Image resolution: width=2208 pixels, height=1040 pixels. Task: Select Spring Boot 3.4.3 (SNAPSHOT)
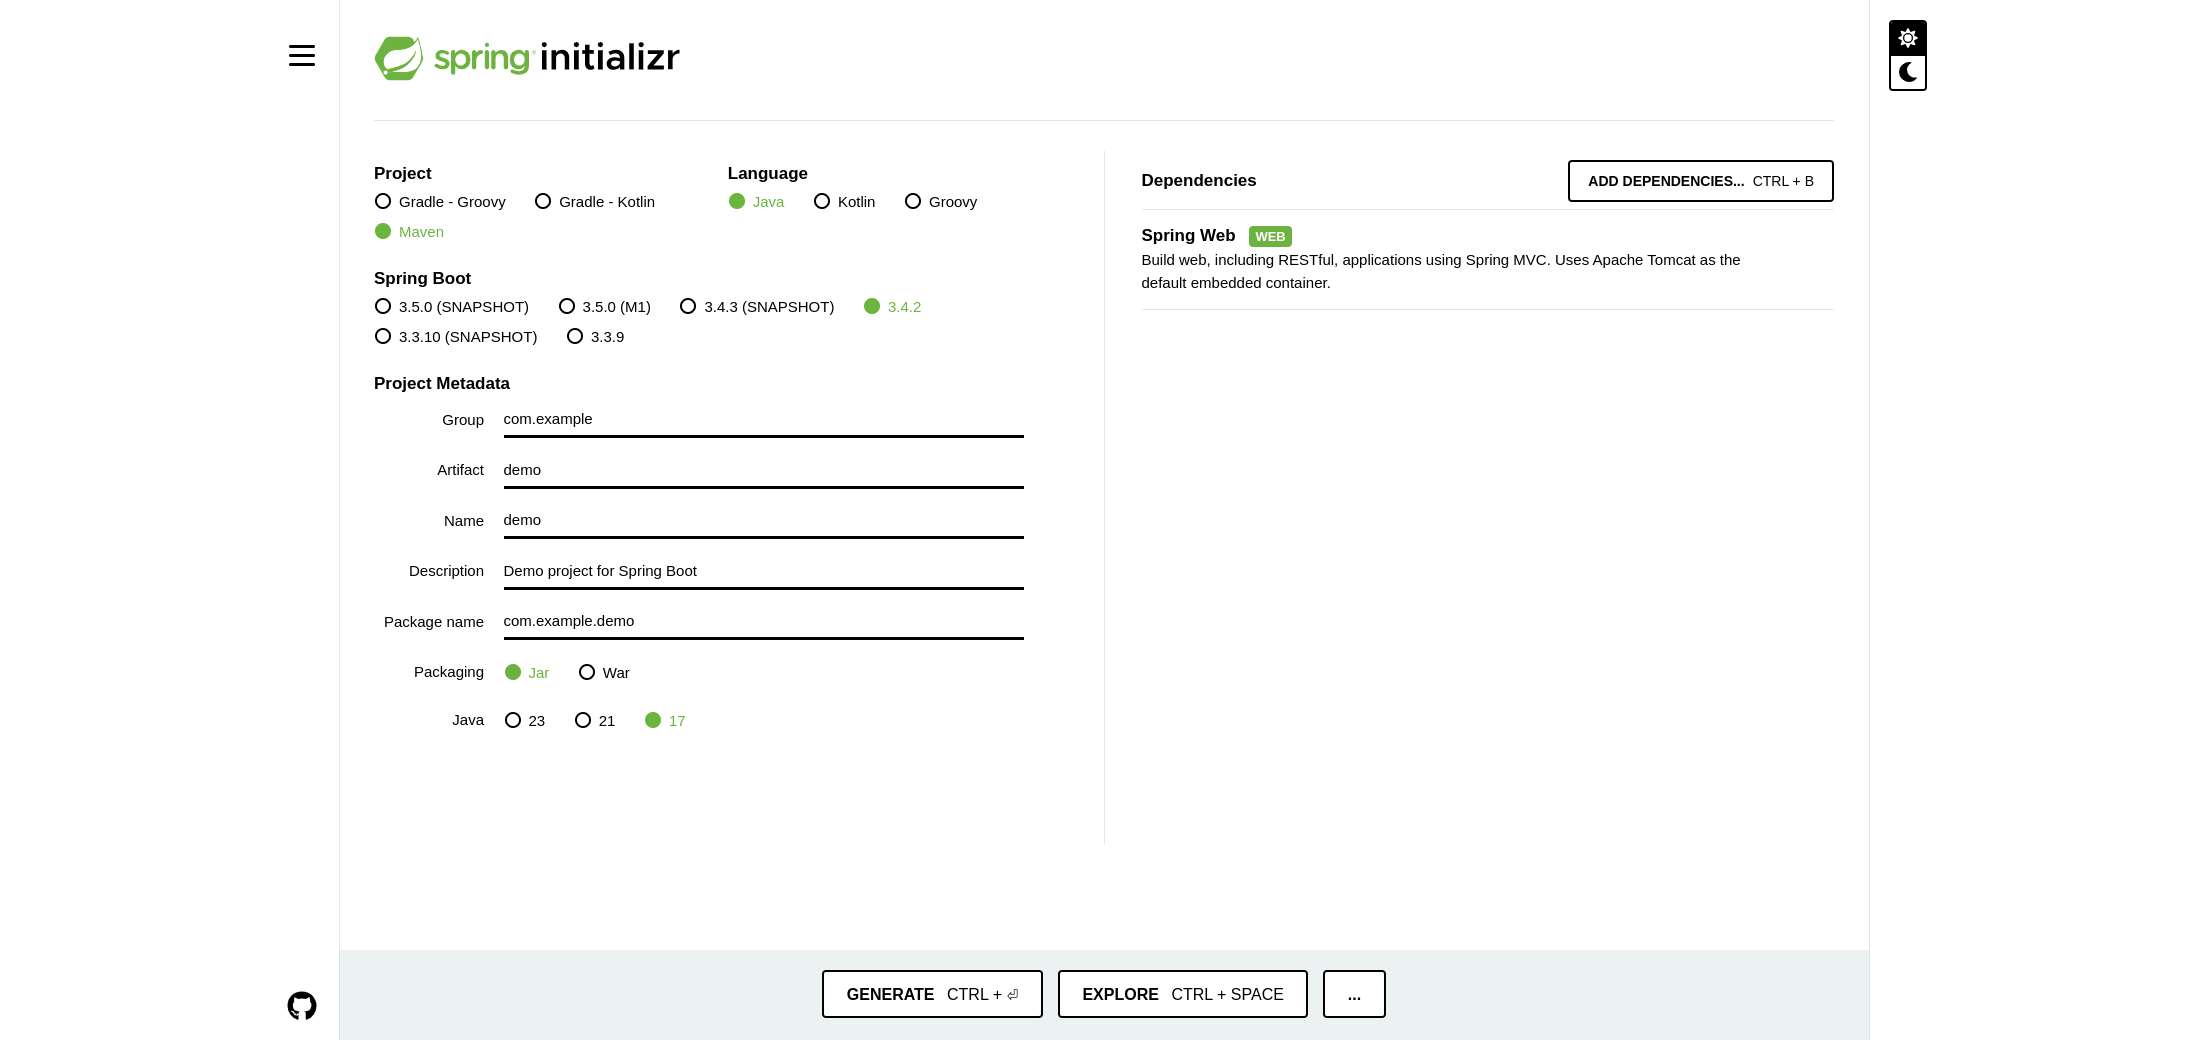pos(757,307)
